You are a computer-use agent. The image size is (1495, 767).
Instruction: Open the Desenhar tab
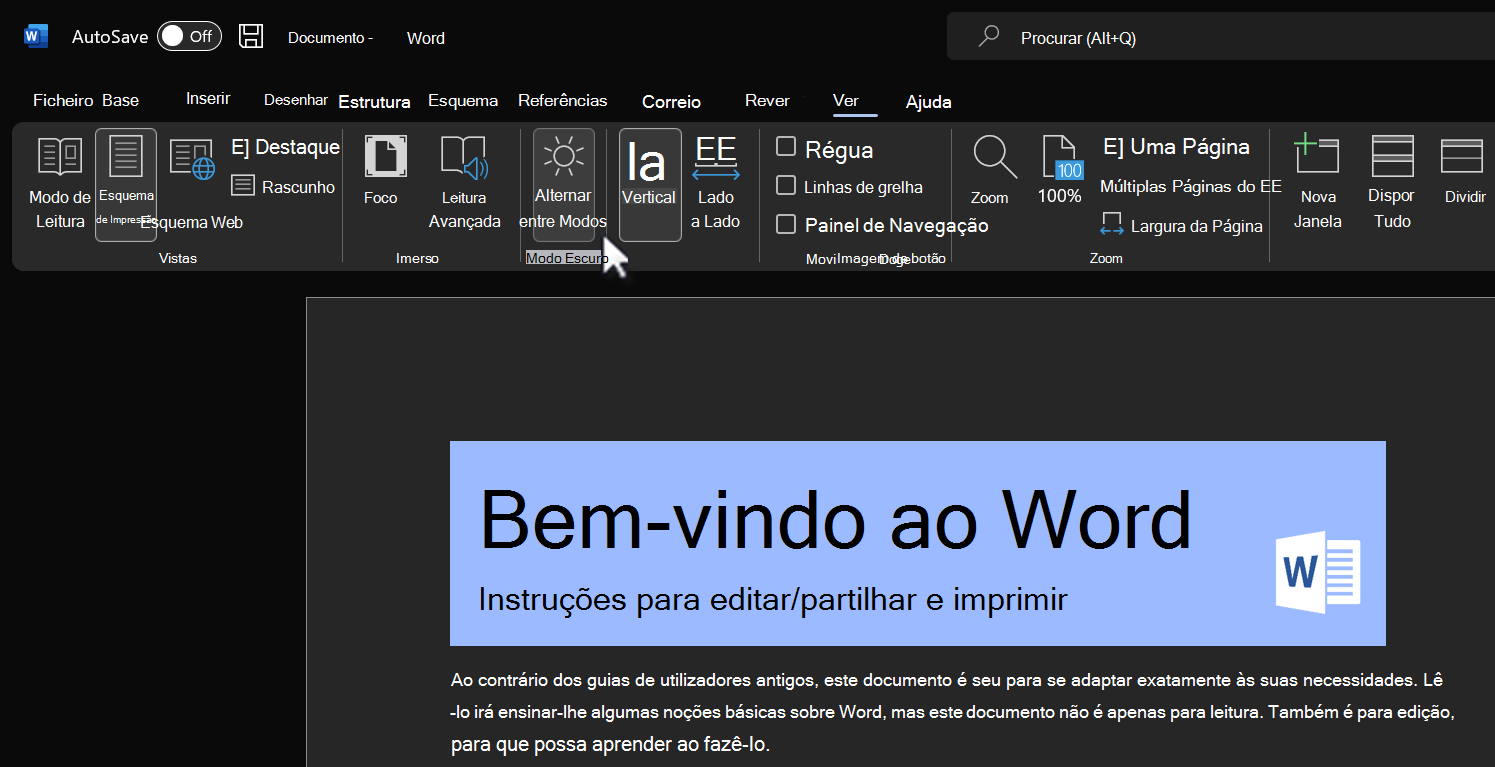(x=295, y=100)
